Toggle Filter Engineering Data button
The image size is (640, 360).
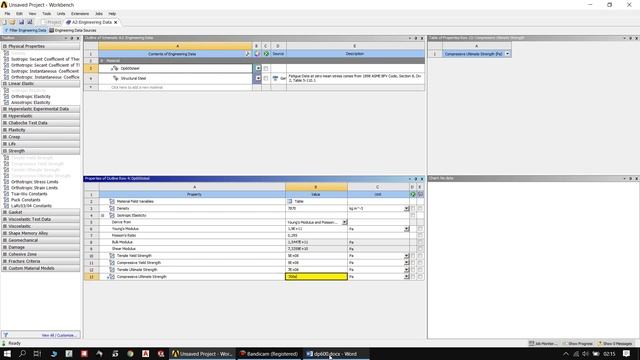pyautogui.click(x=25, y=30)
